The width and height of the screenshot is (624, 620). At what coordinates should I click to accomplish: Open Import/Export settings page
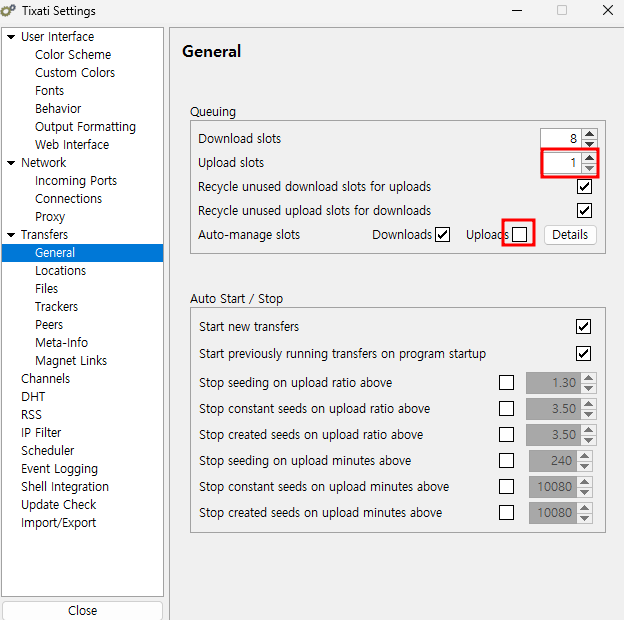point(58,523)
